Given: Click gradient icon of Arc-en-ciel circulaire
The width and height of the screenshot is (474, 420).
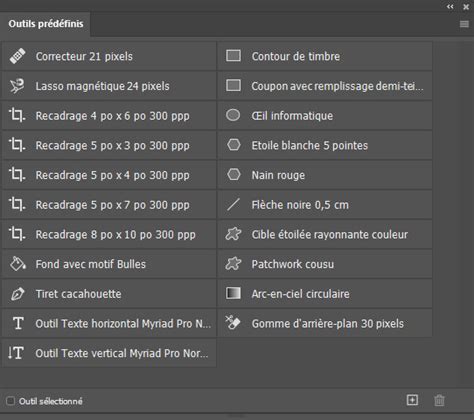Looking at the screenshot, I should pos(233,293).
